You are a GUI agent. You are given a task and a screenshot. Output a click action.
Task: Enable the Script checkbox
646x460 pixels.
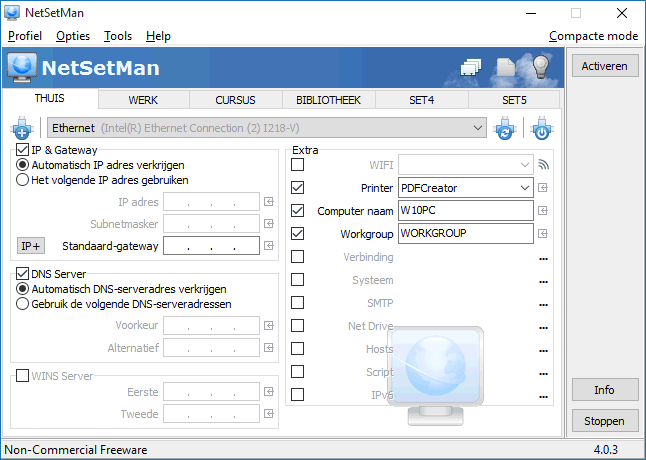(297, 371)
